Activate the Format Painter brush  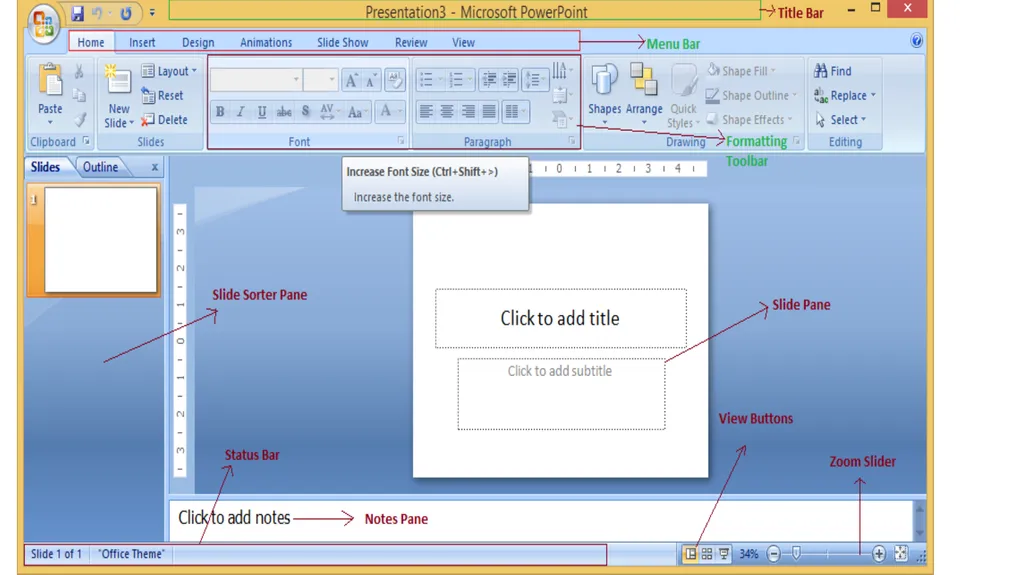[x=79, y=120]
